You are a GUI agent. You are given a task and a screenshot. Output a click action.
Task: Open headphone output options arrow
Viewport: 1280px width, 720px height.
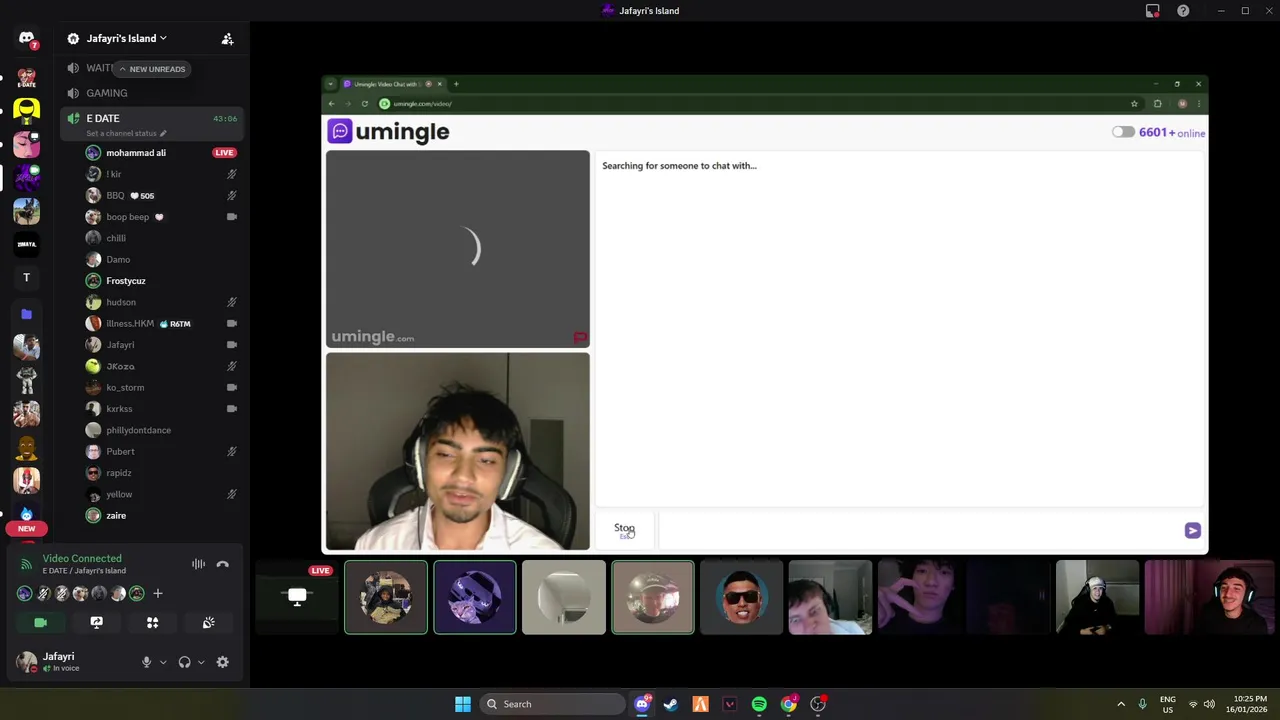201,662
